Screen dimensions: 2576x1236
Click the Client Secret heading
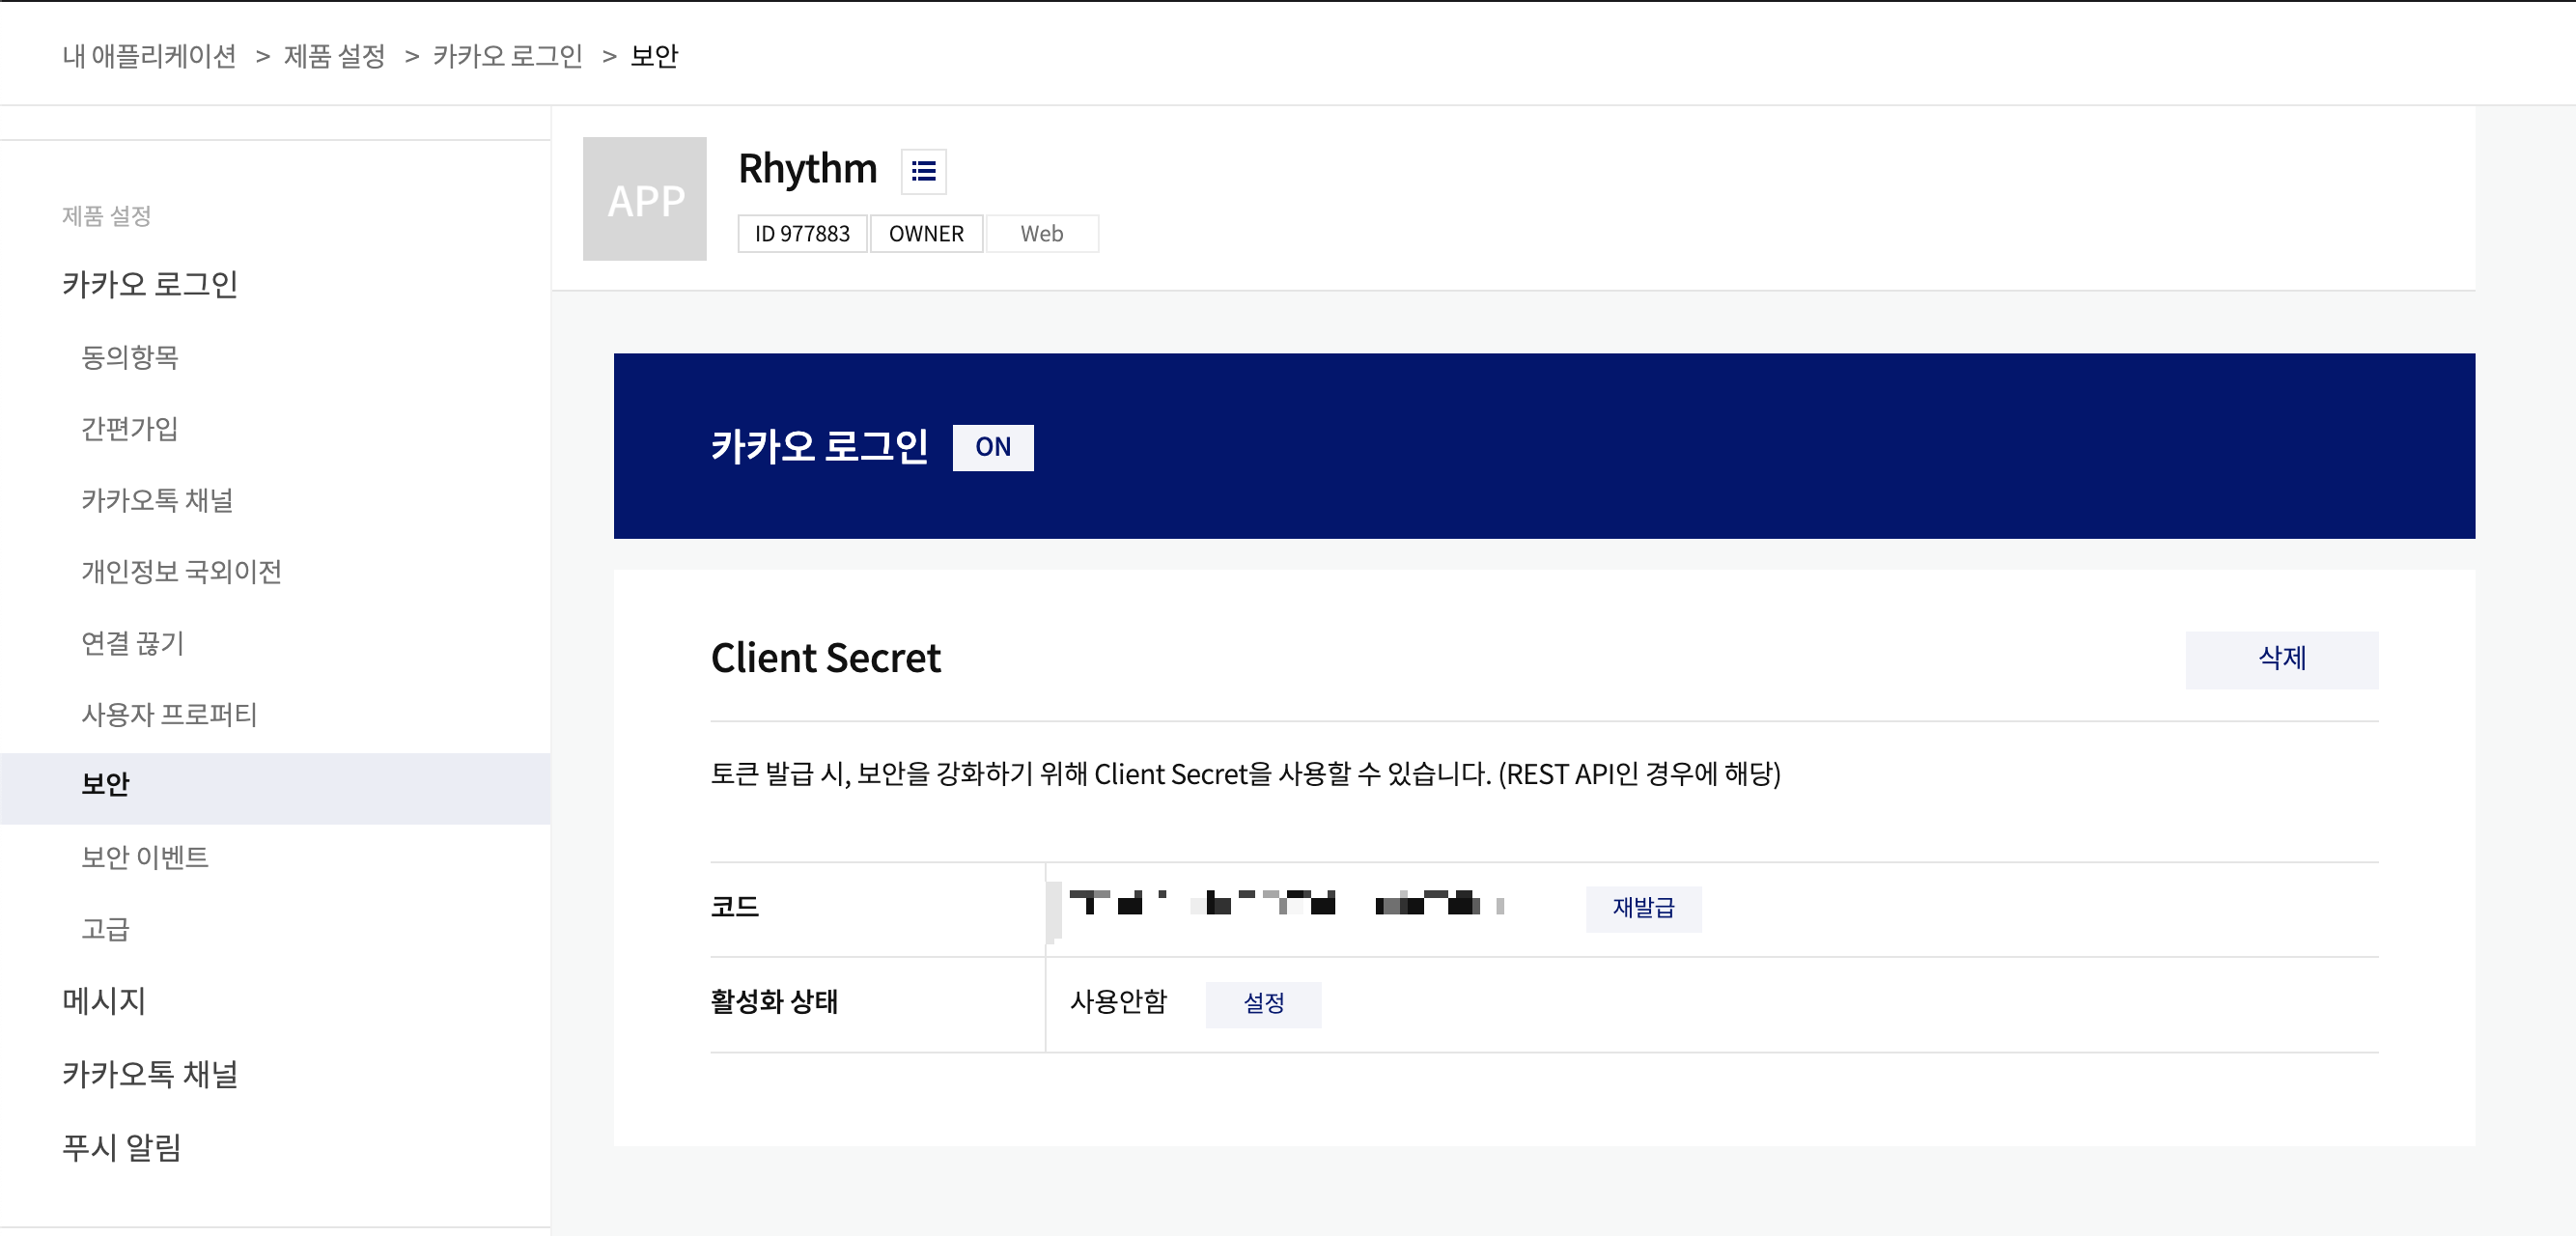(825, 658)
